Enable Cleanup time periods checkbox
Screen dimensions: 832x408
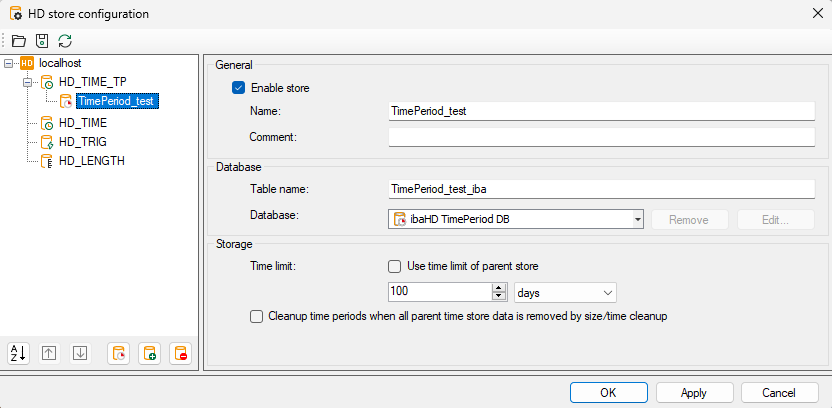point(256,316)
